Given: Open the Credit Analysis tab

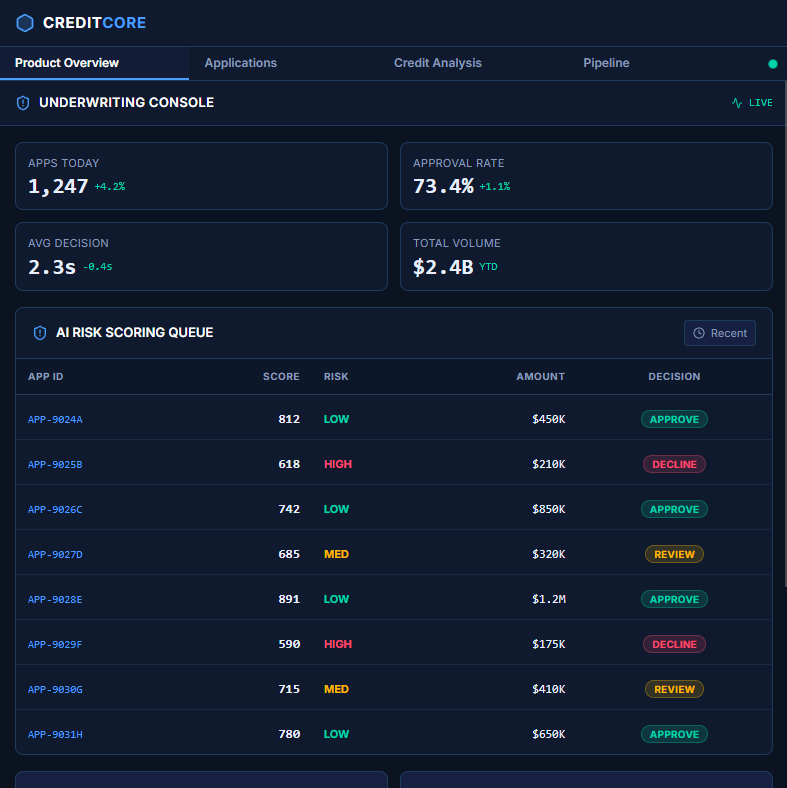Looking at the screenshot, I should coord(437,63).
